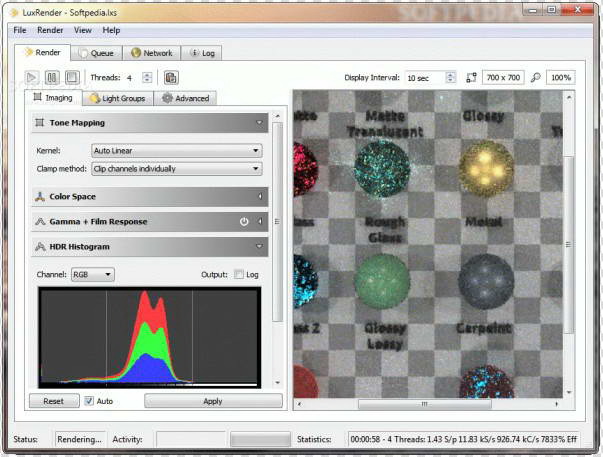
Task: Click the Apply button
Action: 213,401
